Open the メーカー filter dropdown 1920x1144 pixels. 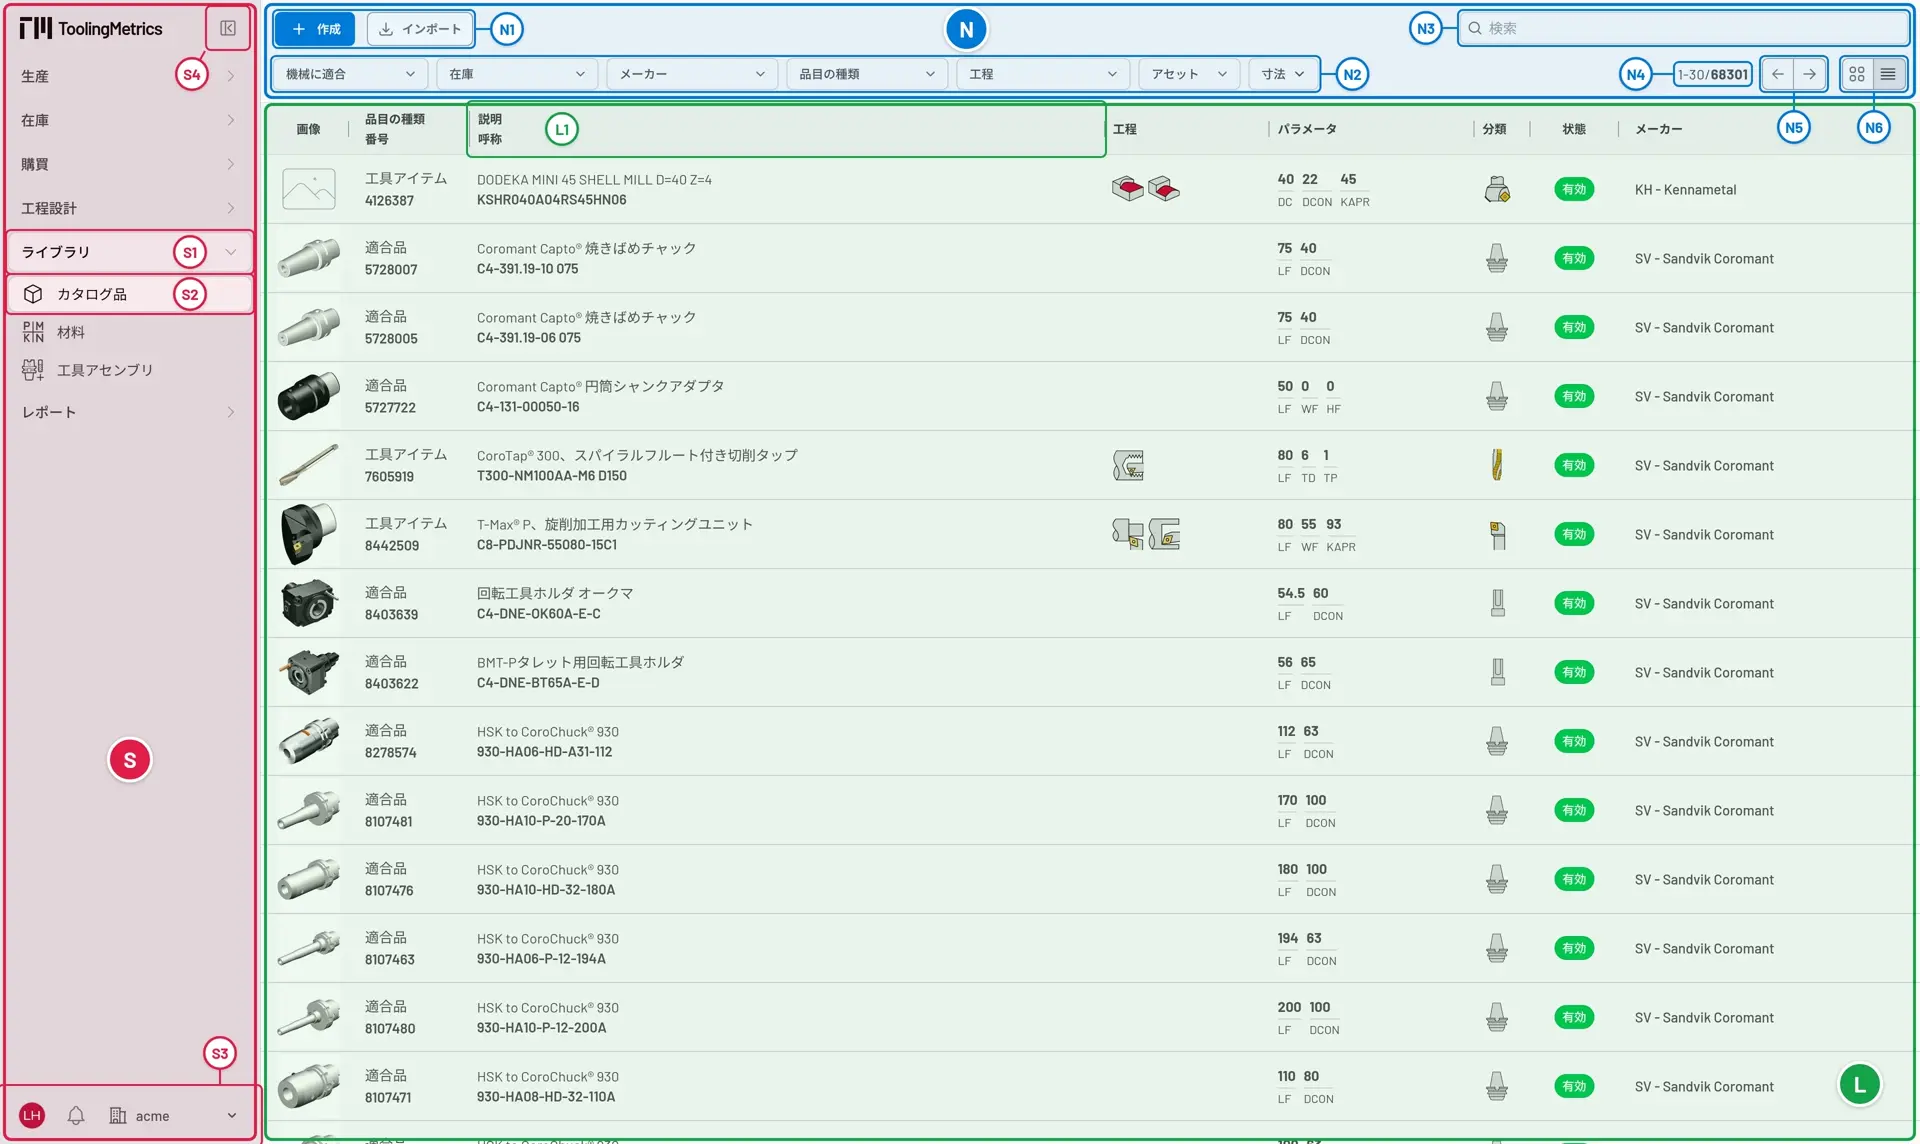point(692,74)
